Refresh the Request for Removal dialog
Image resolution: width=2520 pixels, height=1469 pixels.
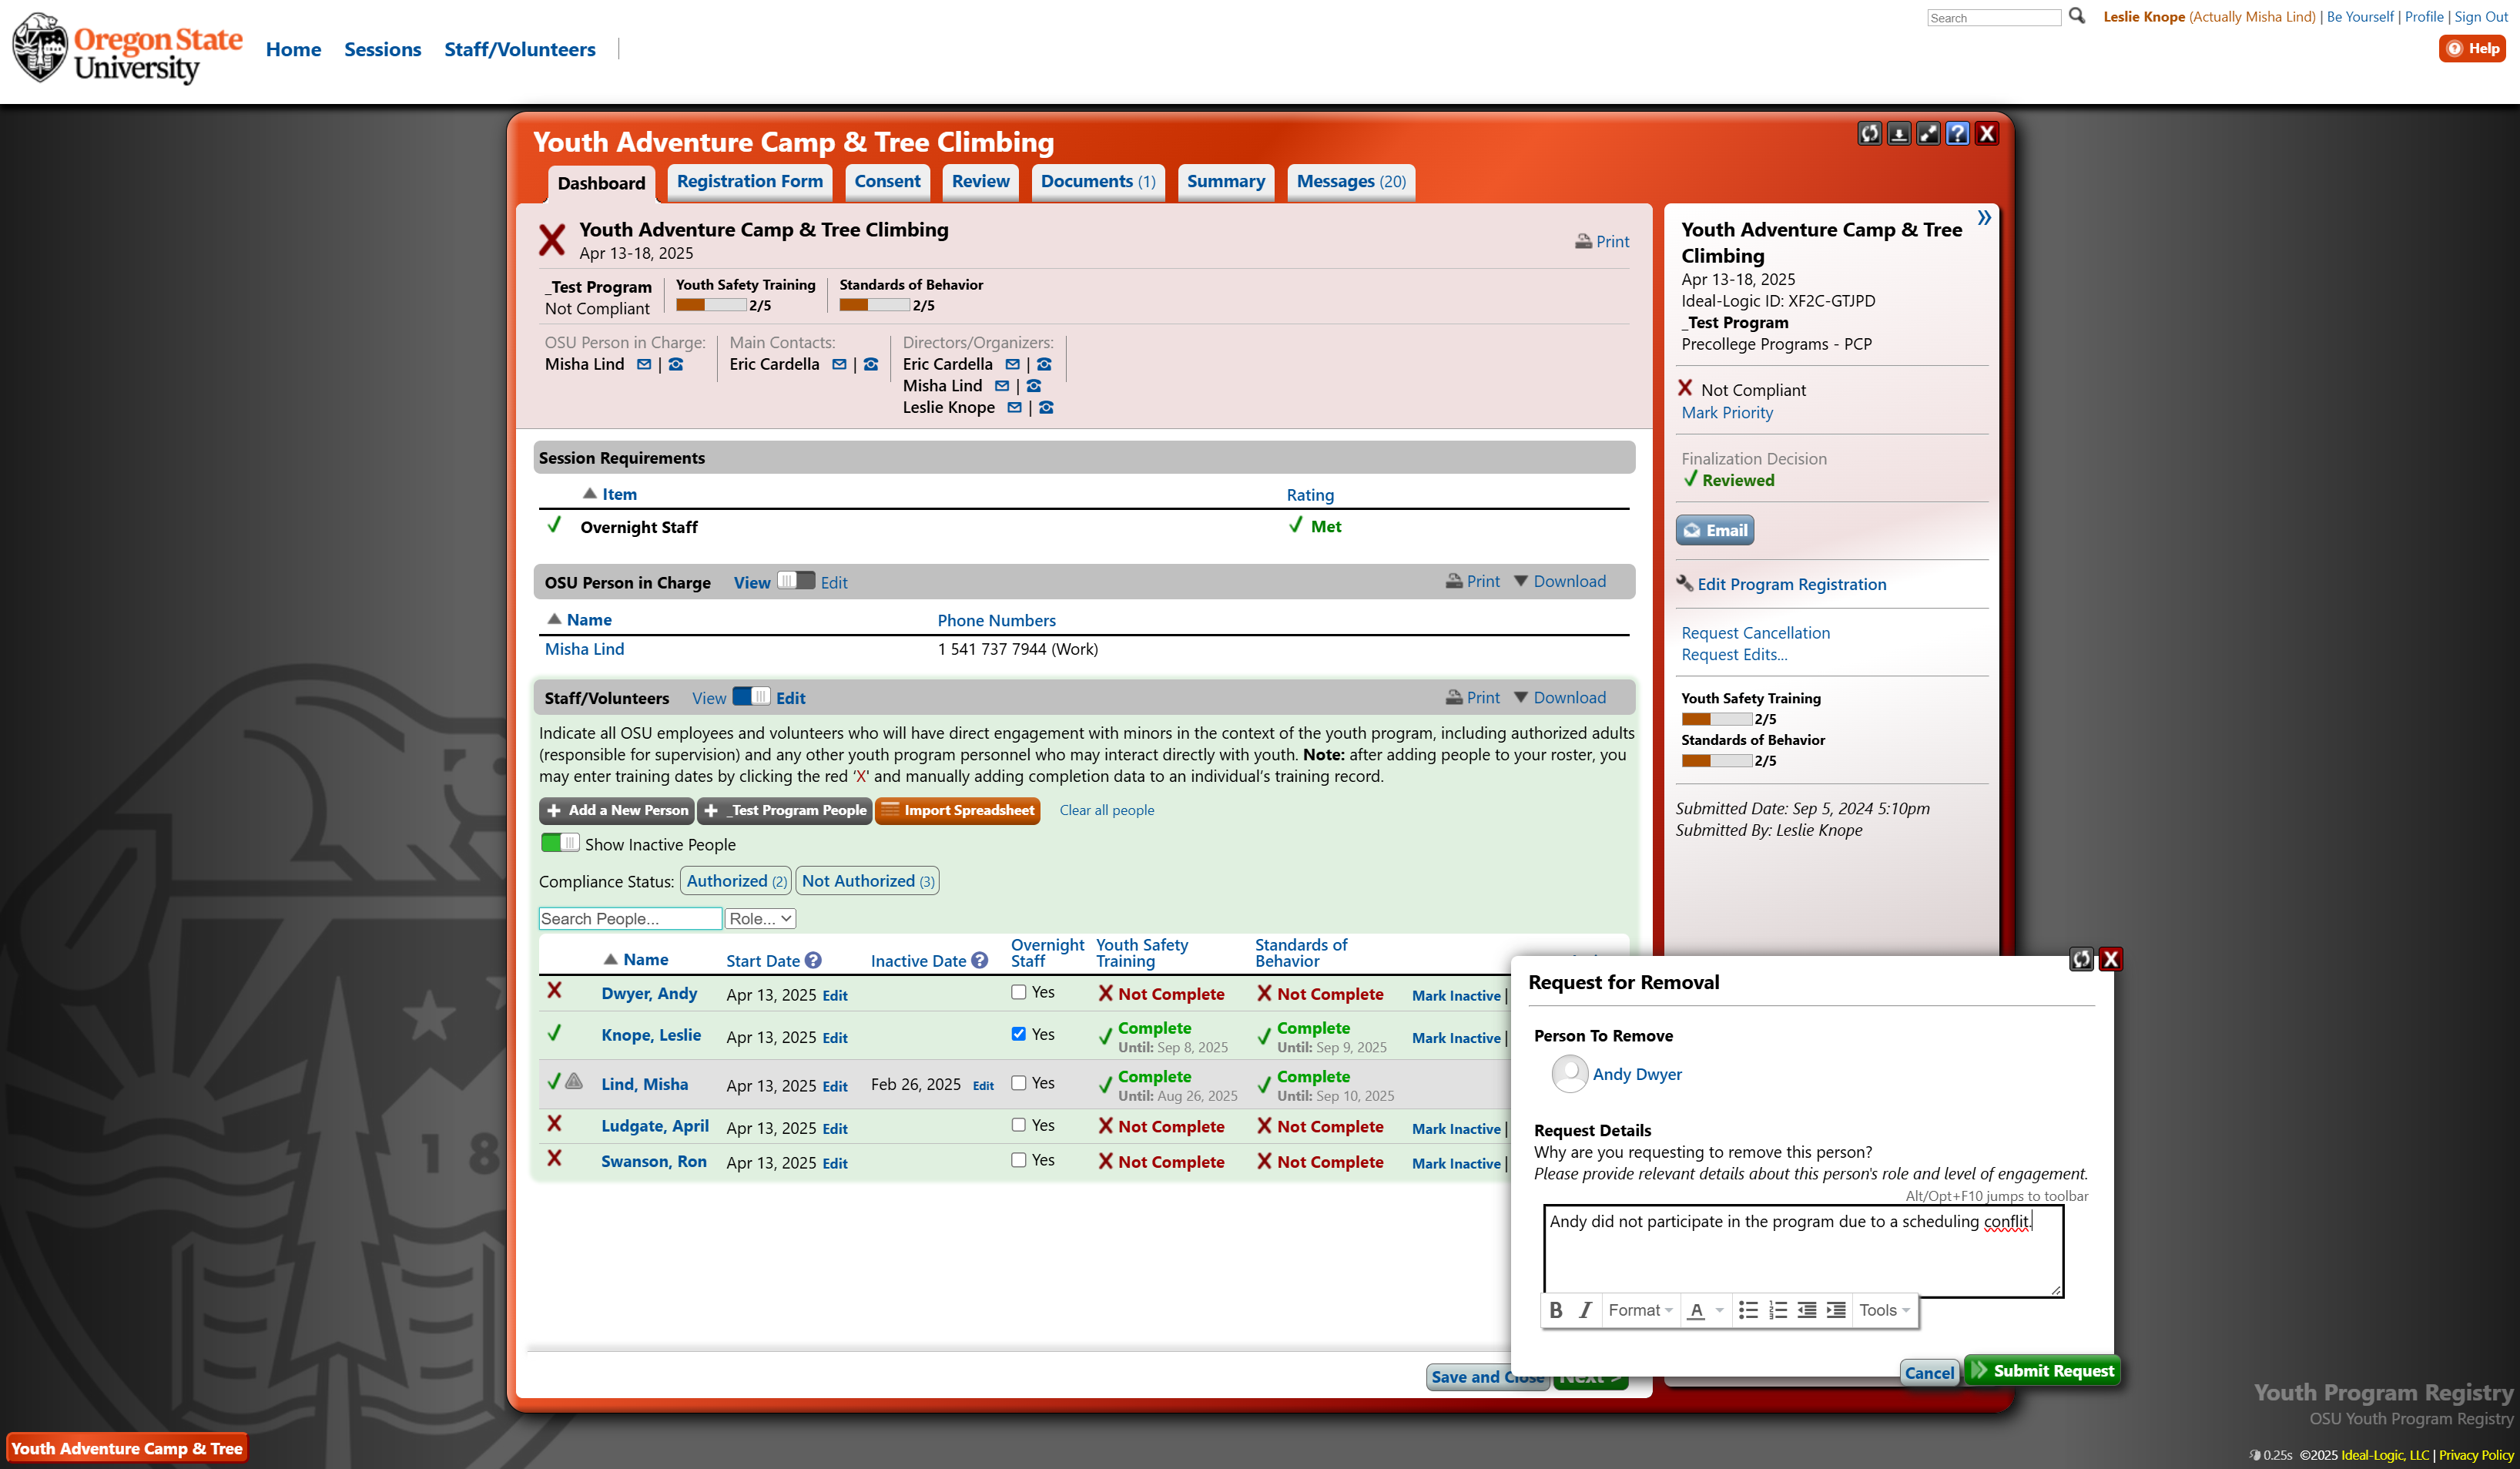[2081, 959]
